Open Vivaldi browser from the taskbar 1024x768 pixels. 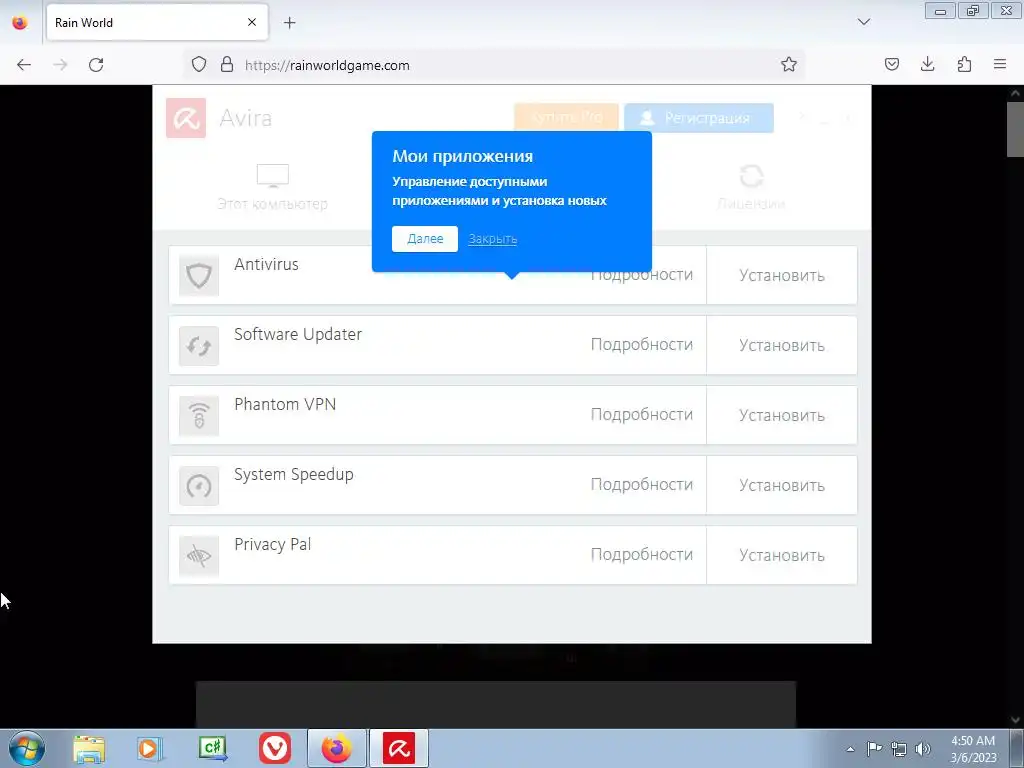tap(275, 748)
